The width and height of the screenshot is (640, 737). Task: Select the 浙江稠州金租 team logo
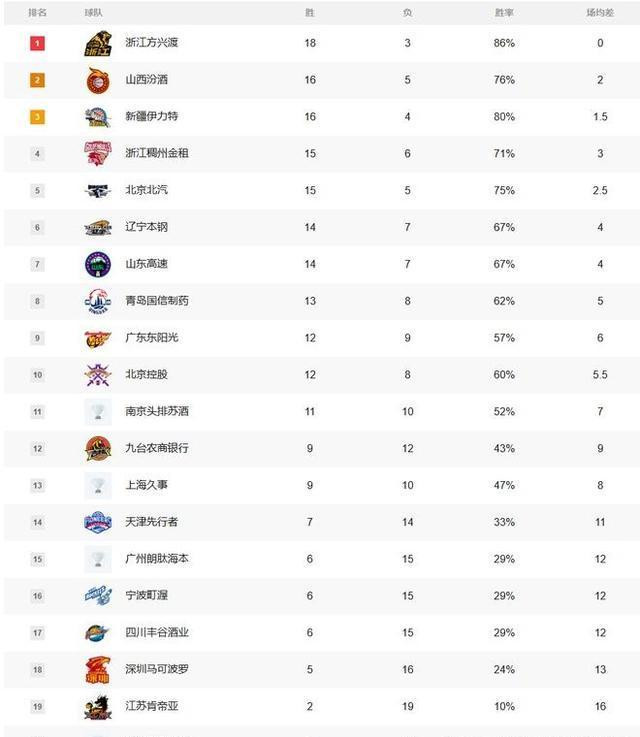[98, 153]
